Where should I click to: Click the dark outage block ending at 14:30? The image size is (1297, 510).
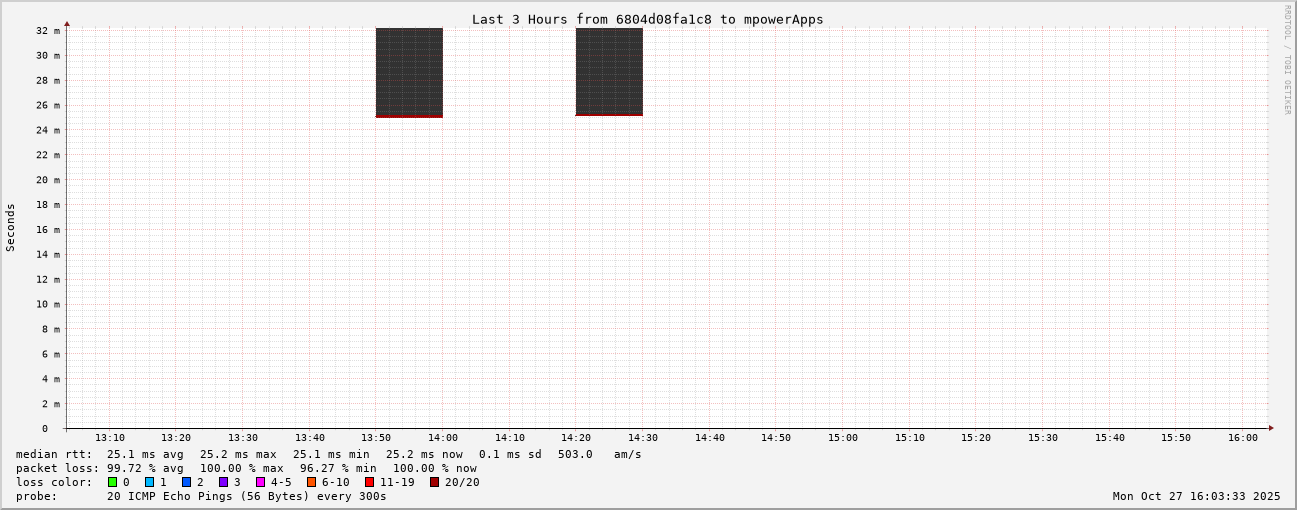(x=609, y=71)
